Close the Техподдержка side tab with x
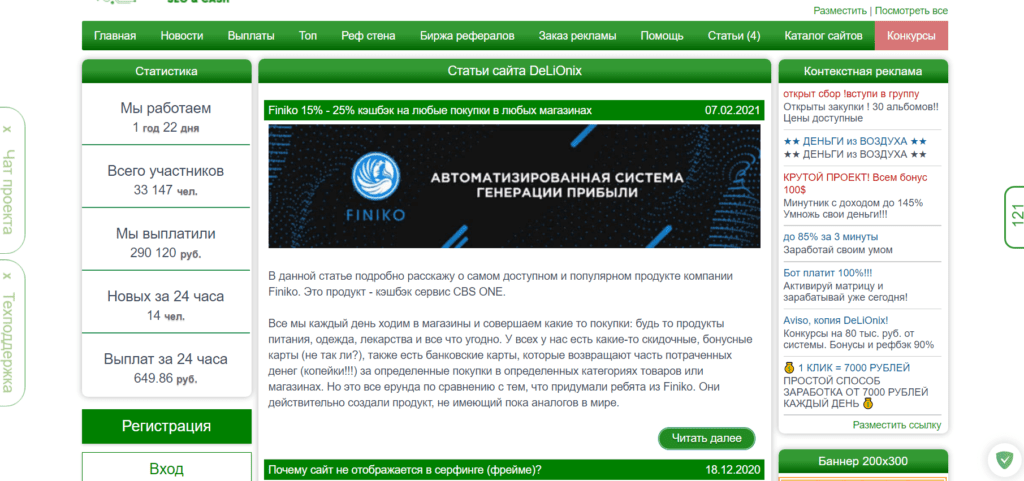The width and height of the screenshot is (1024, 481). tap(7, 275)
